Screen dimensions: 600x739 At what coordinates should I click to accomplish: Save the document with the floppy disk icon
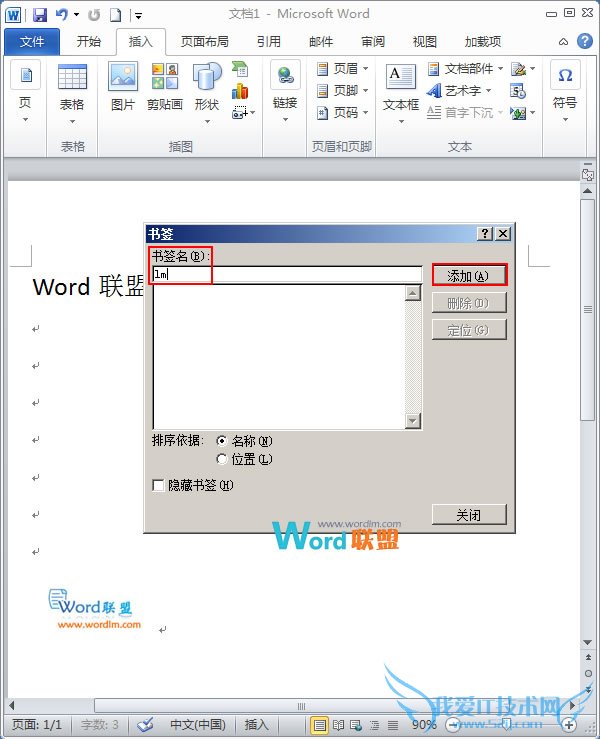[40, 15]
